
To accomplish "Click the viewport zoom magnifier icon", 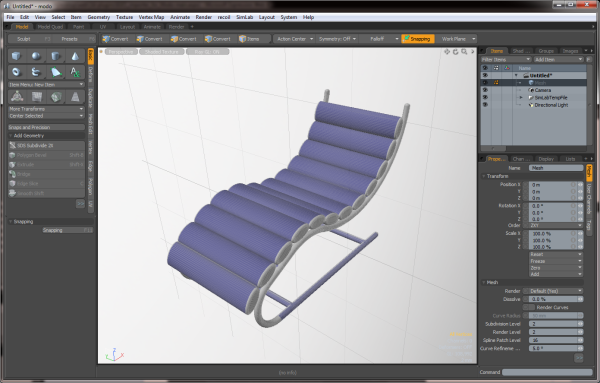I will (x=464, y=52).
